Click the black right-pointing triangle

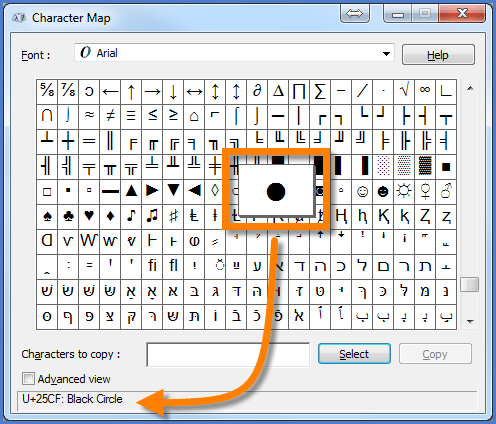pos(152,191)
